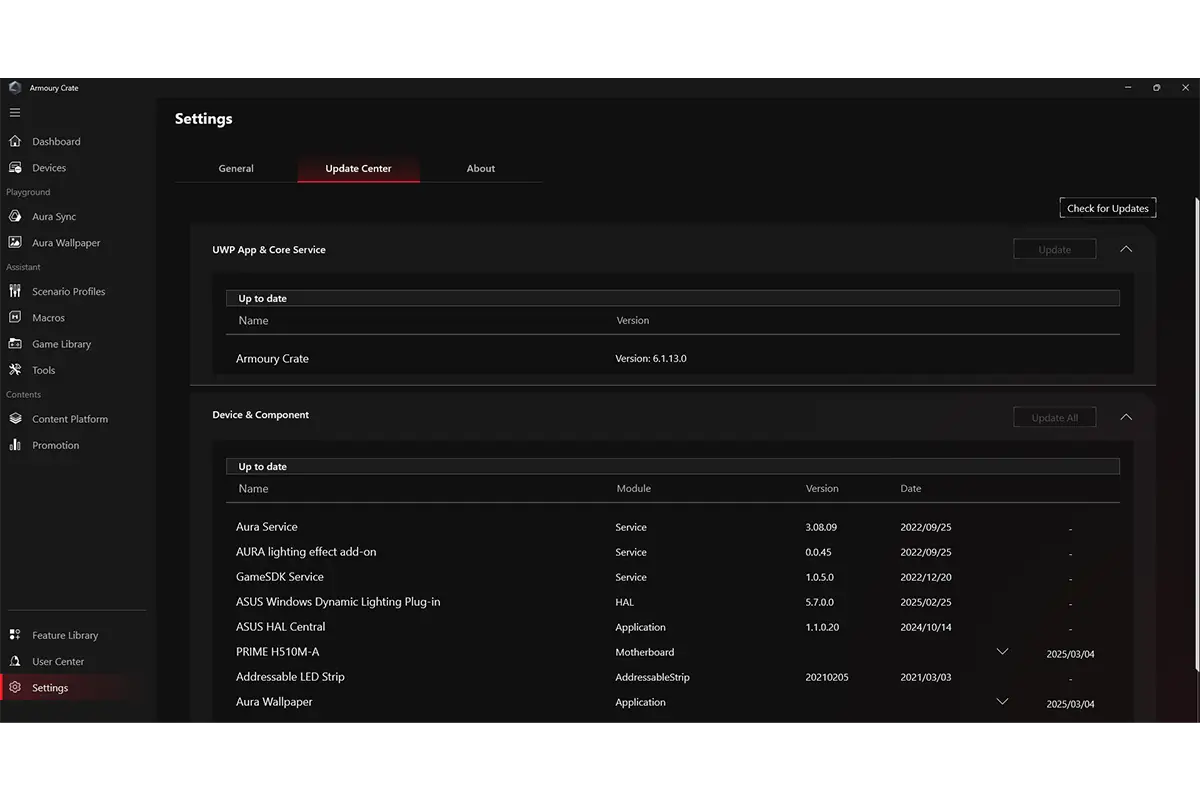
Task: Click Aura Wallpaper in the component list
Action: 274,702
